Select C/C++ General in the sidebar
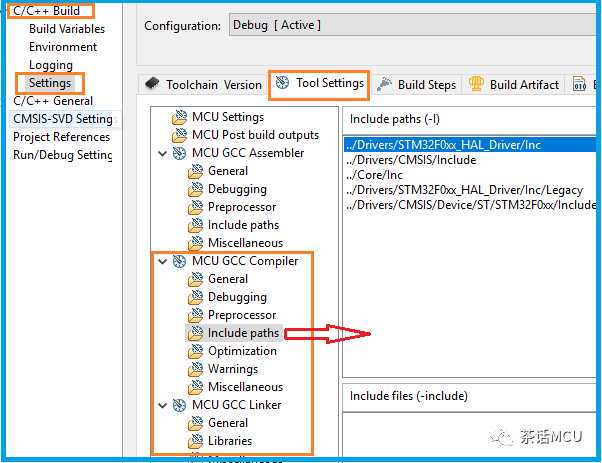The width and height of the screenshot is (602, 463). point(53,101)
